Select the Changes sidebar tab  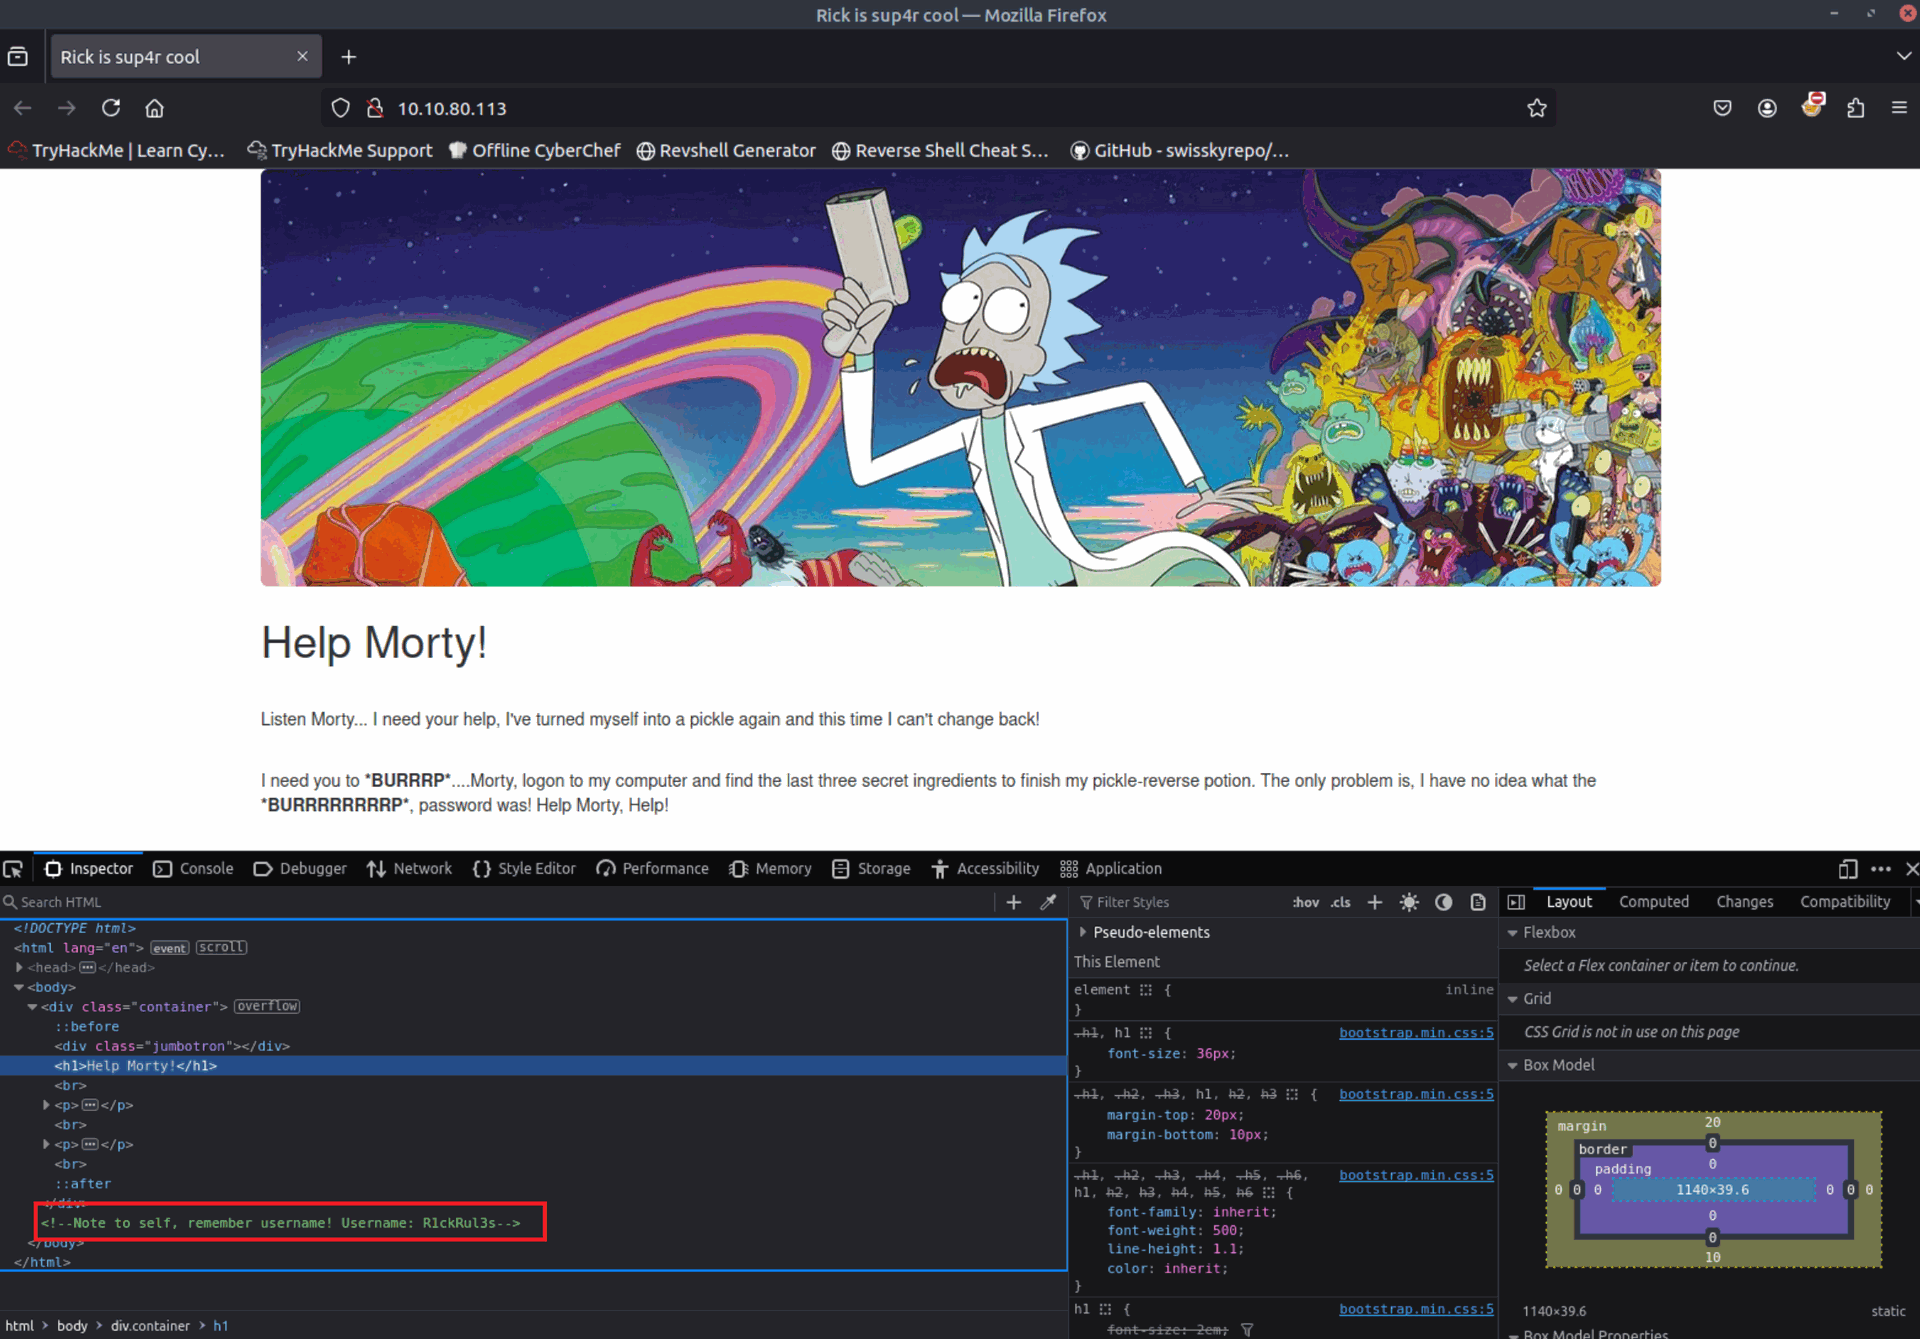click(1744, 902)
